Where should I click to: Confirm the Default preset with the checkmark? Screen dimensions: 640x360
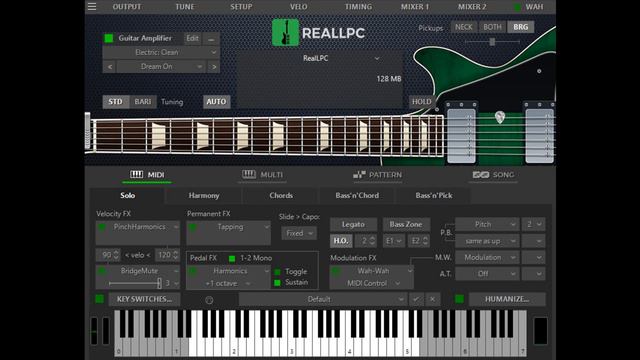[x=416, y=299]
